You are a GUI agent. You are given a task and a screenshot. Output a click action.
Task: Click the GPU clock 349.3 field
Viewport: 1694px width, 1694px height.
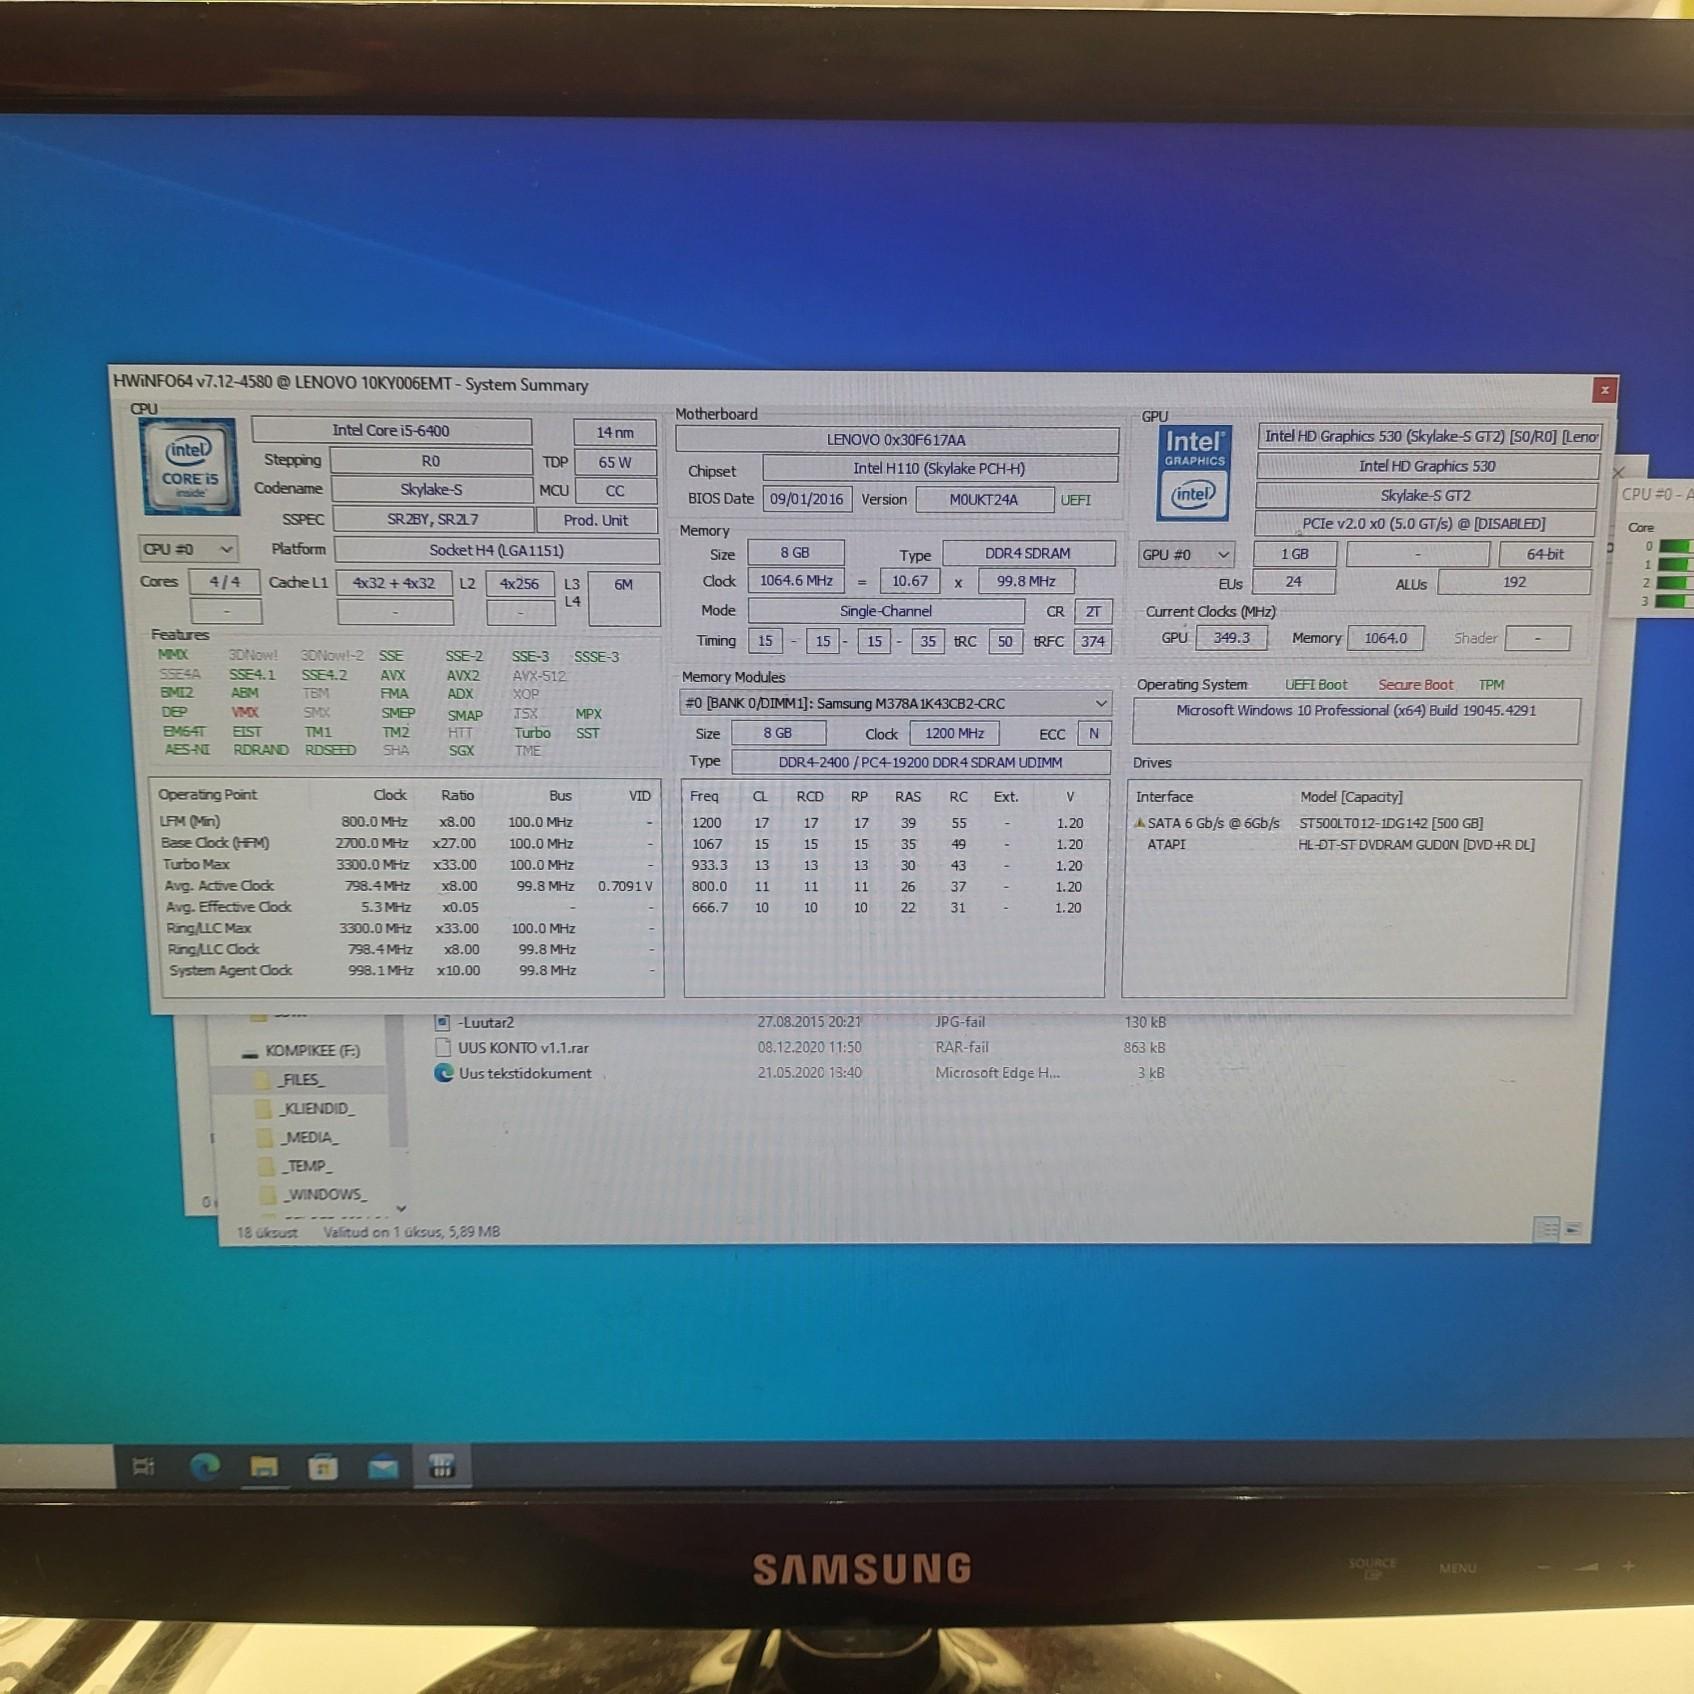1231,638
